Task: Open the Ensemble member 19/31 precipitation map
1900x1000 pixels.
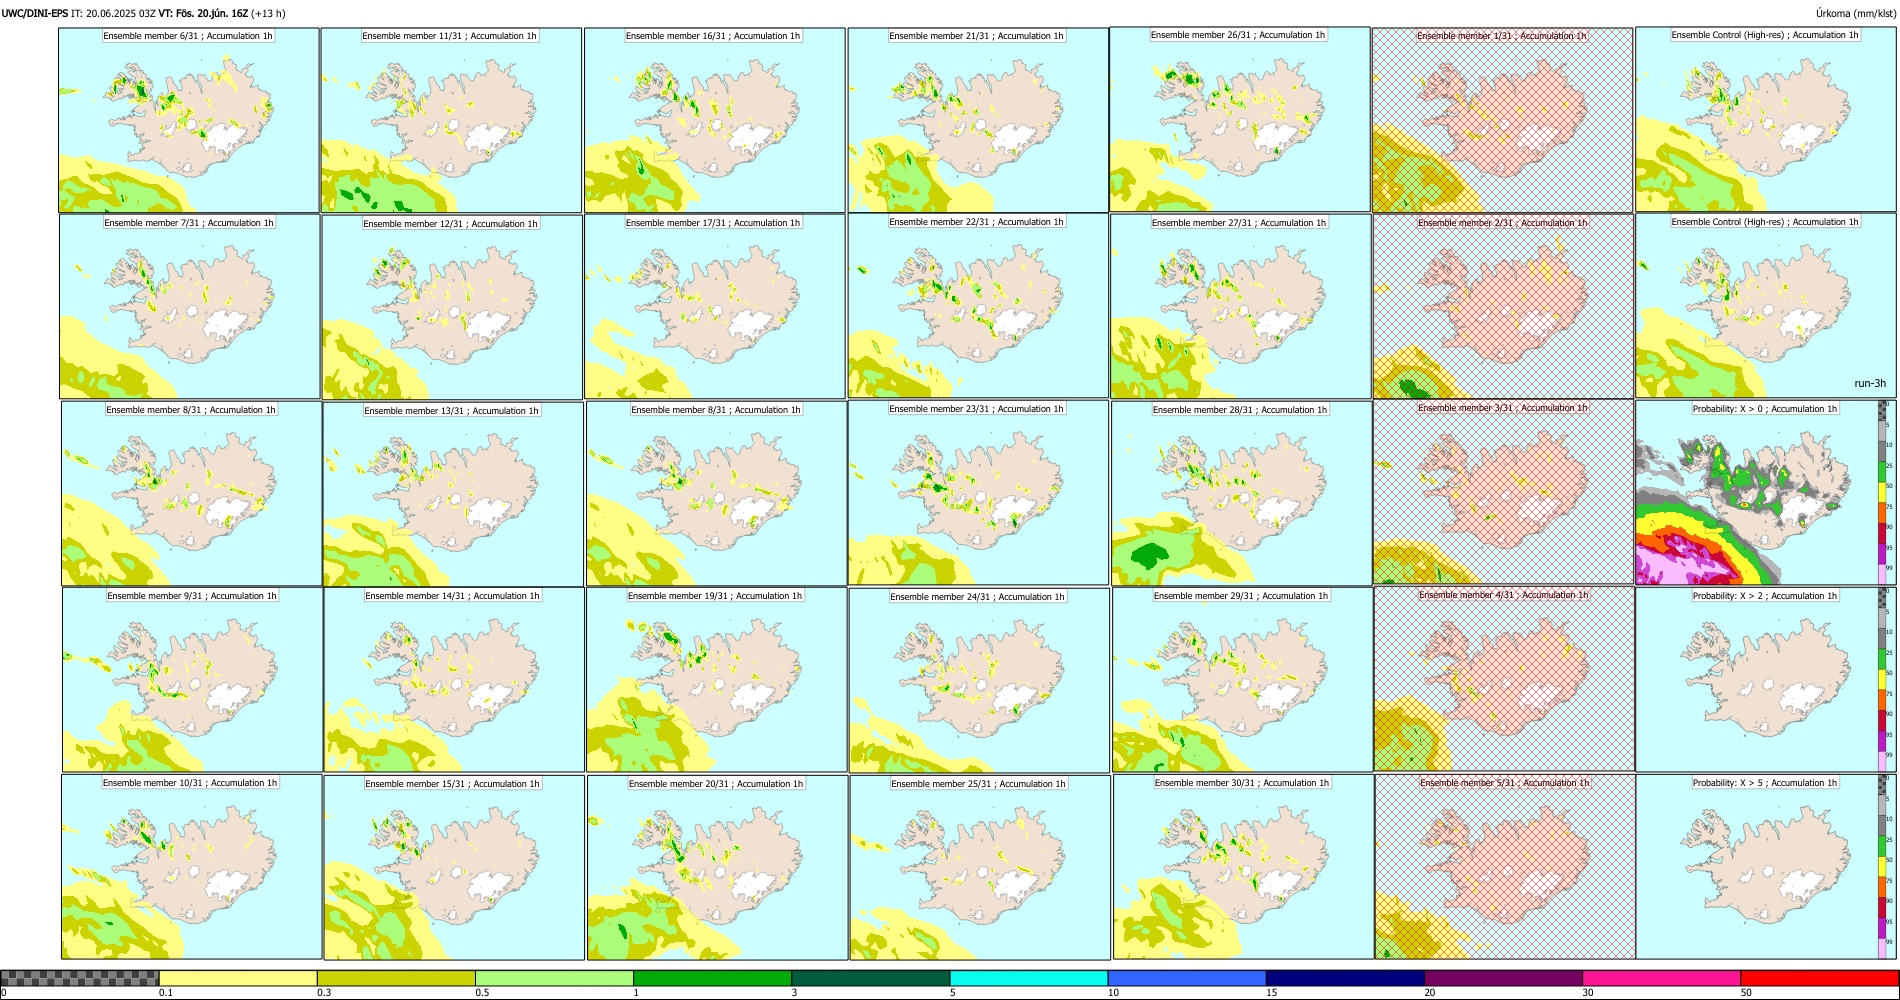Action: click(716, 679)
